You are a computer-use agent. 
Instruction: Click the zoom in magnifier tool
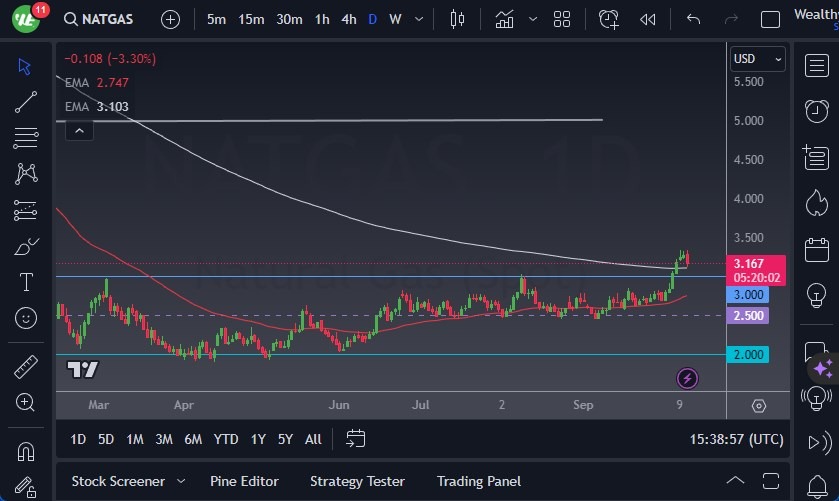26,403
